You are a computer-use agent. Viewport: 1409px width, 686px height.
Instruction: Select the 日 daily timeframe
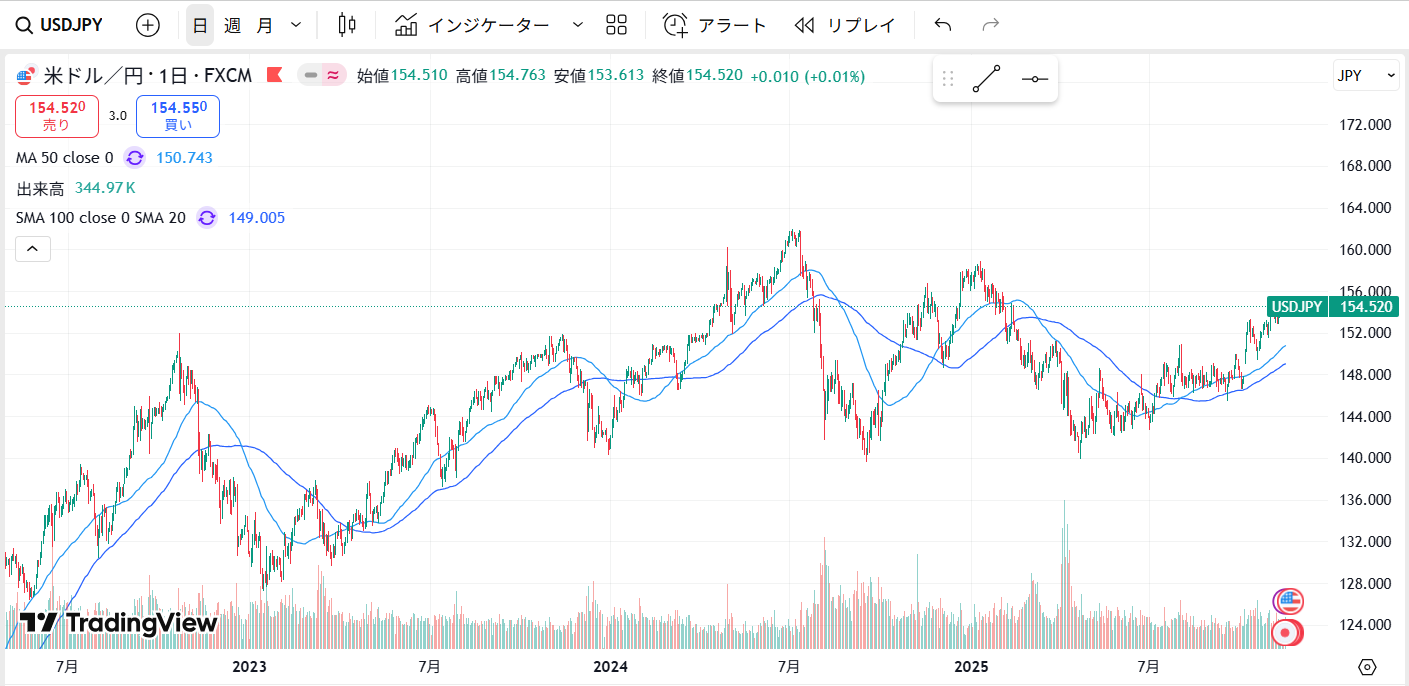click(200, 25)
